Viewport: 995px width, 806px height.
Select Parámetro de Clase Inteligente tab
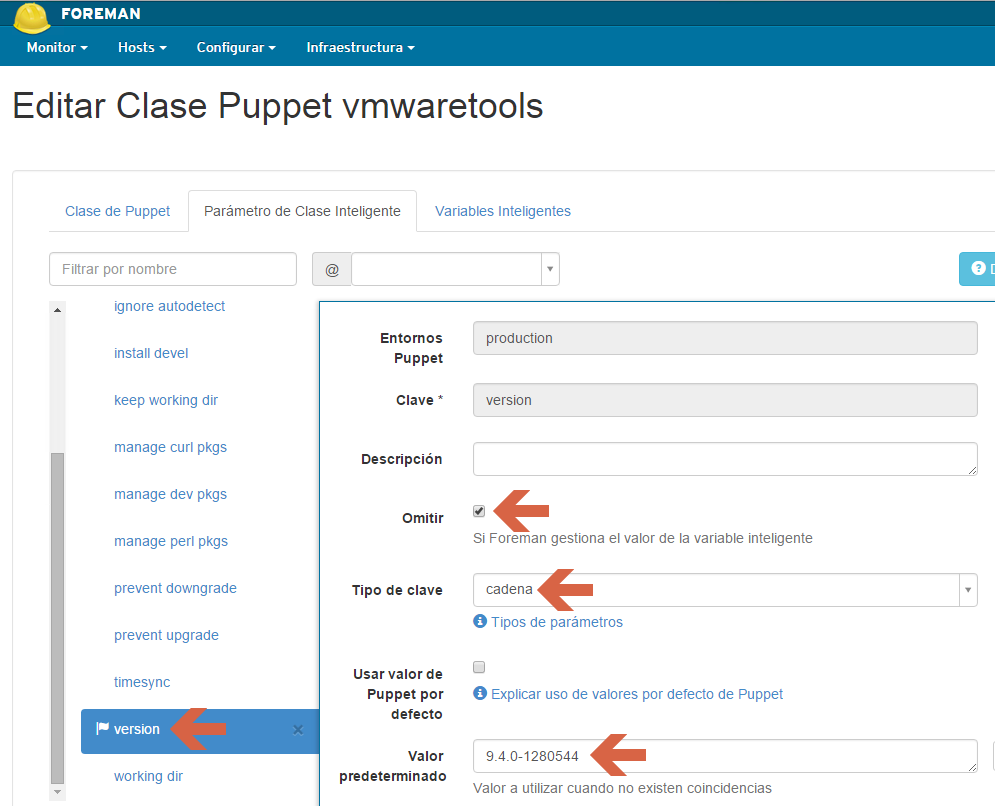point(302,211)
